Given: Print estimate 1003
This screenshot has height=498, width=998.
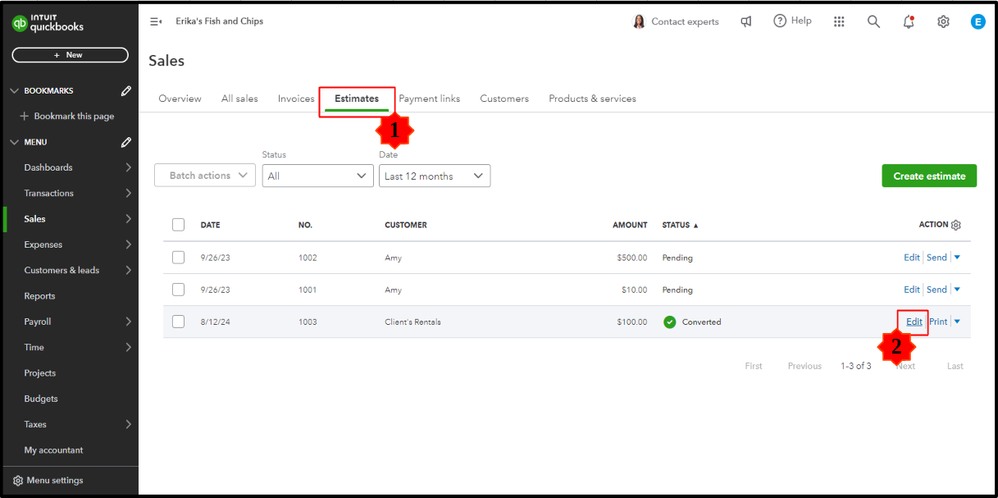Looking at the screenshot, I should 938,322.
